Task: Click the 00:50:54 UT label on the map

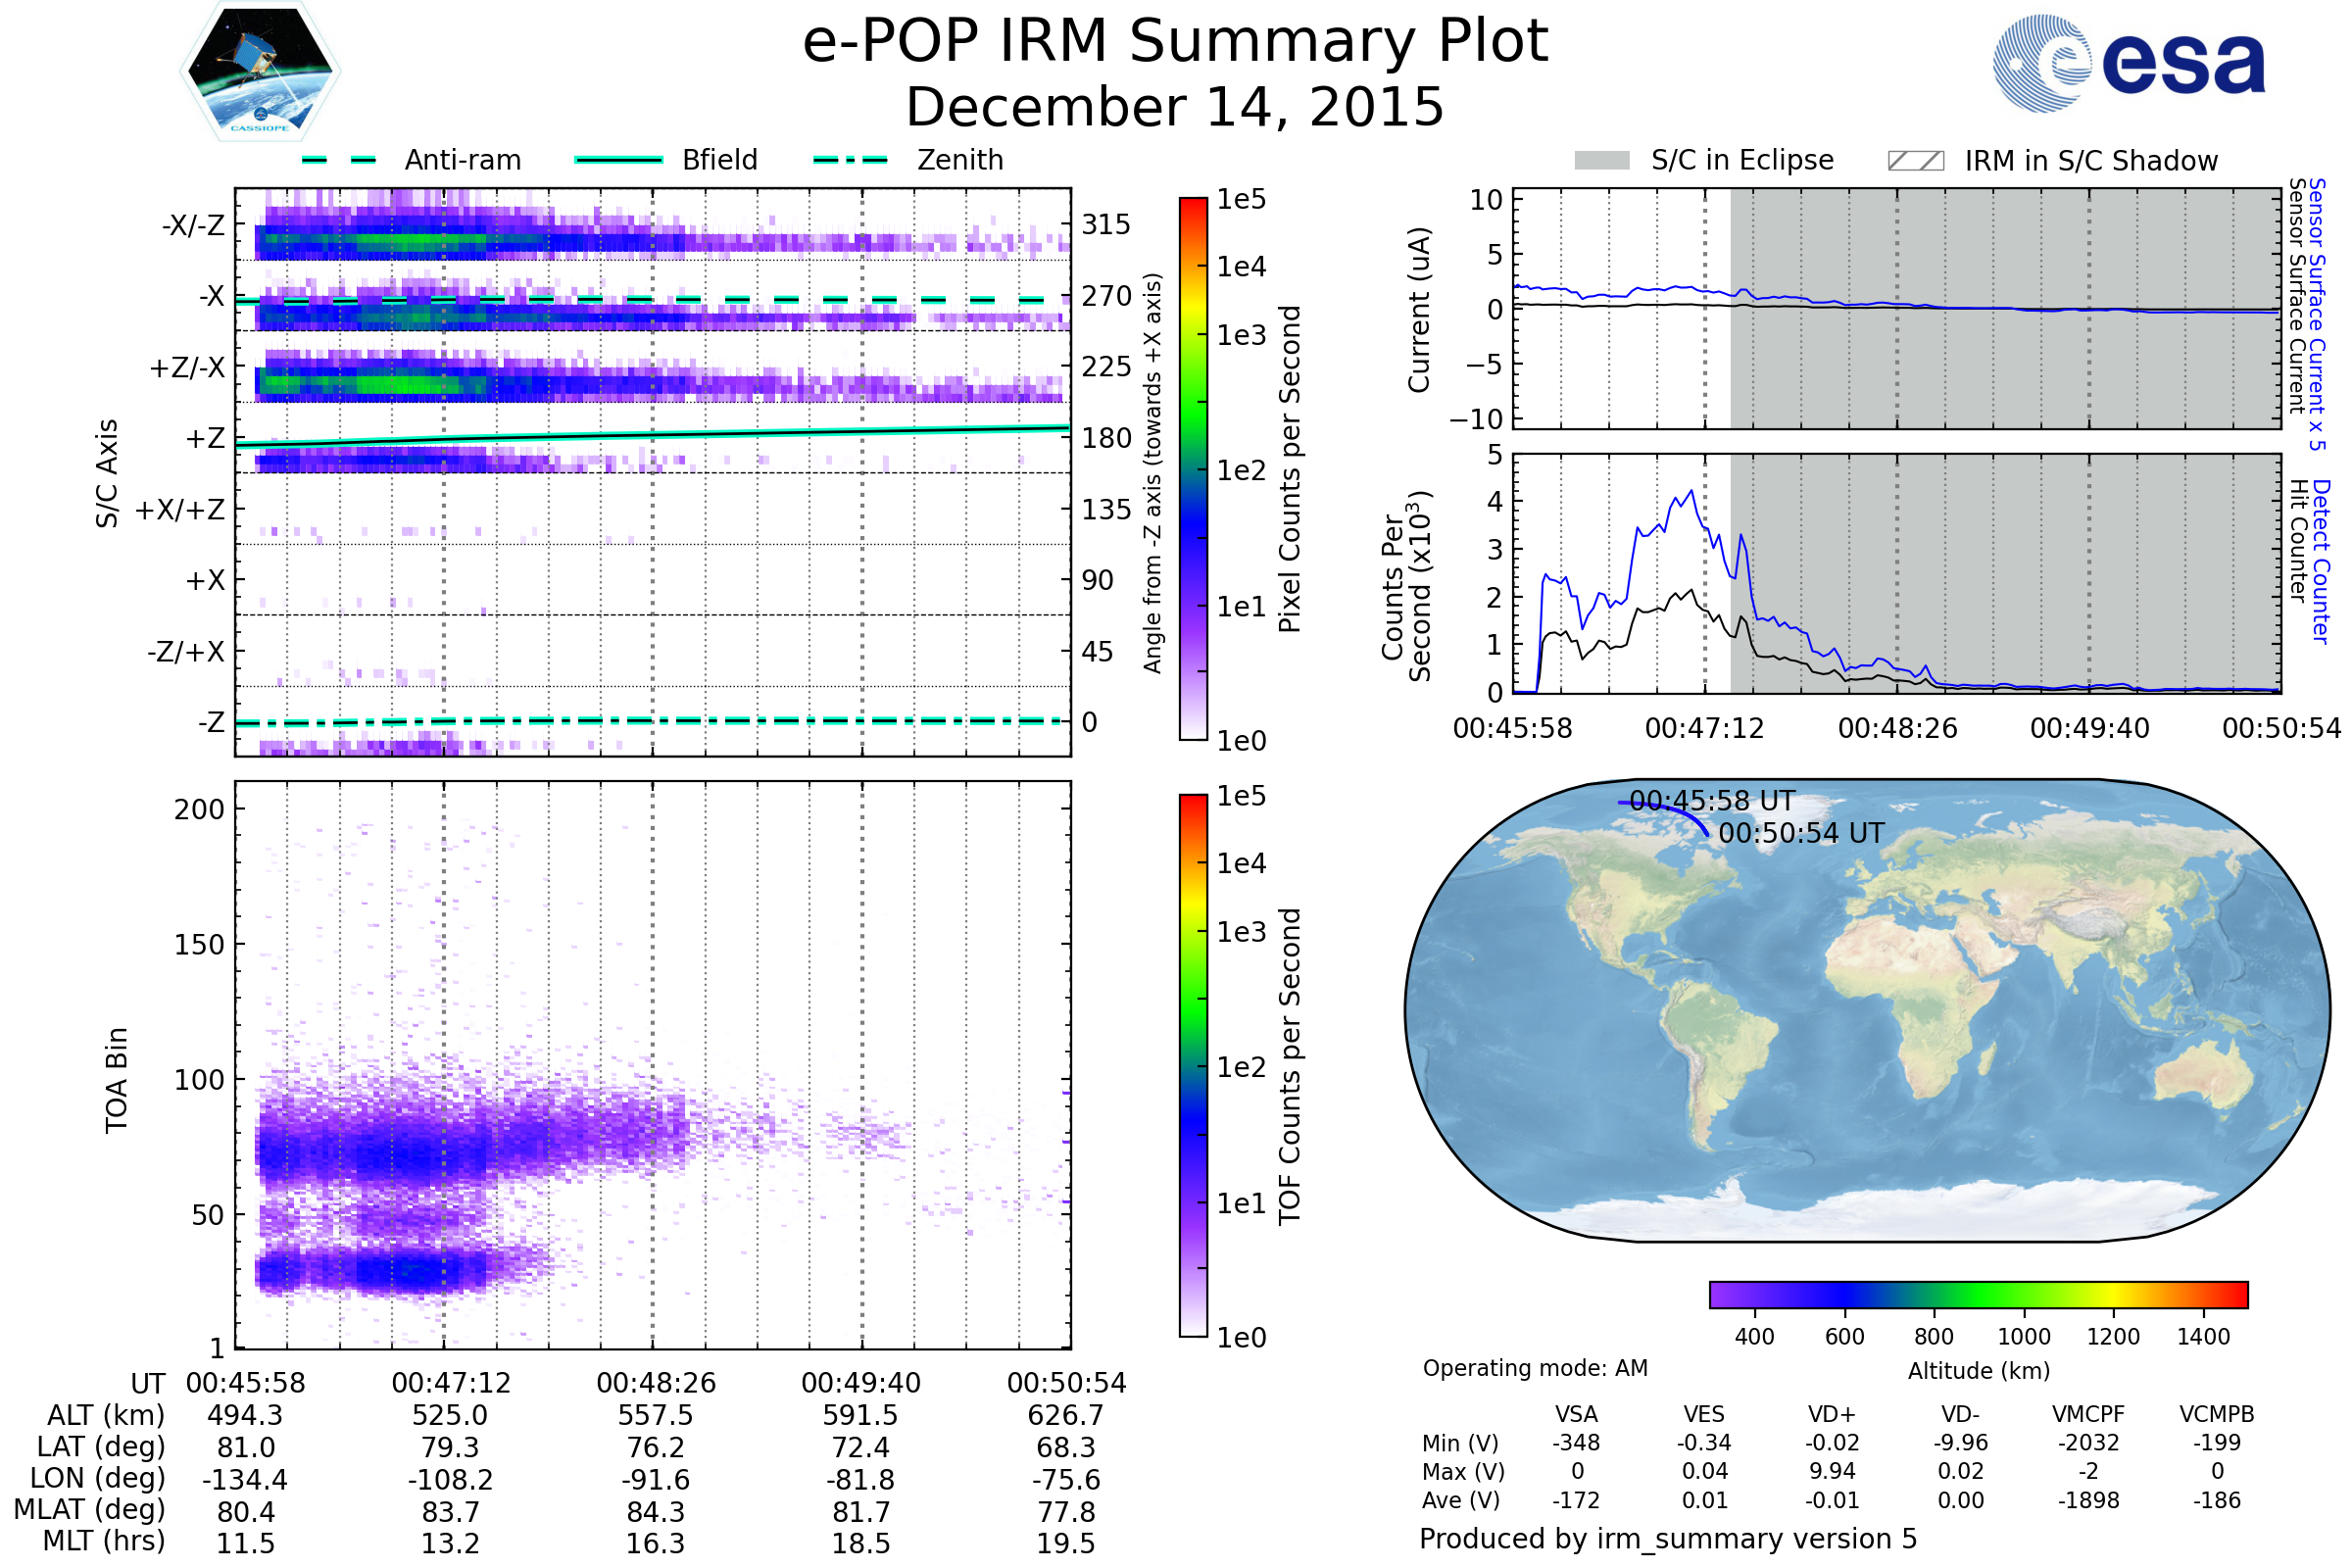Action: (x=1801, y=833)
